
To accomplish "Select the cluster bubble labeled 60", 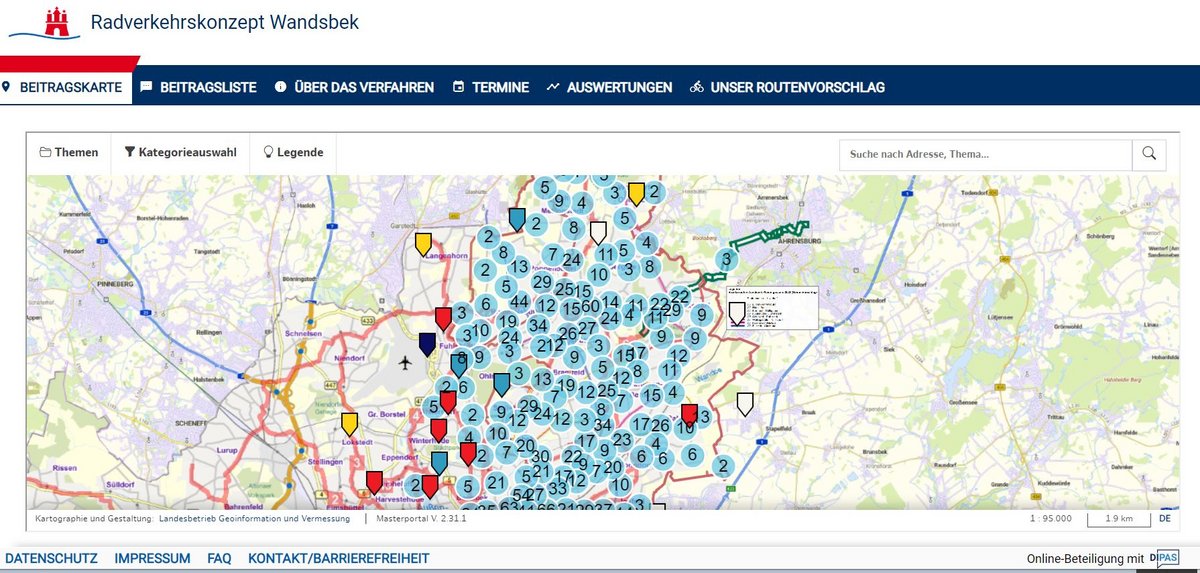I will click(590, 305).
